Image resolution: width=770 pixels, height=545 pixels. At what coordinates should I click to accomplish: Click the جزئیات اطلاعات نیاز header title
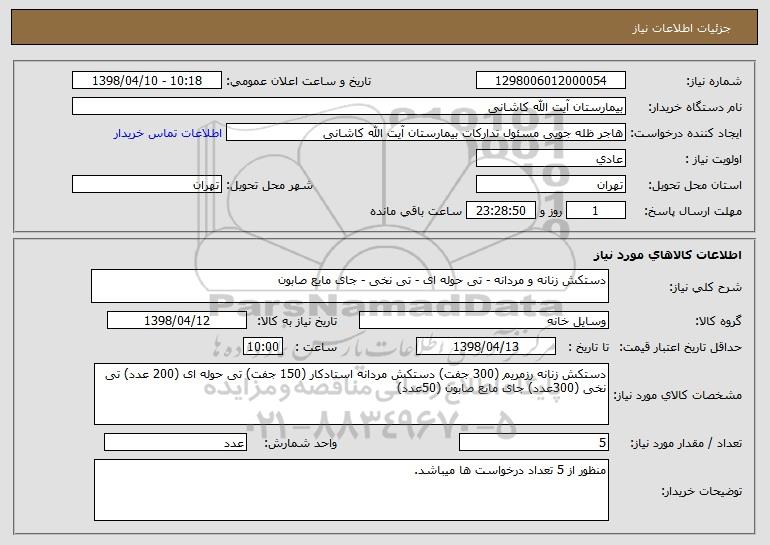point(681,28)
